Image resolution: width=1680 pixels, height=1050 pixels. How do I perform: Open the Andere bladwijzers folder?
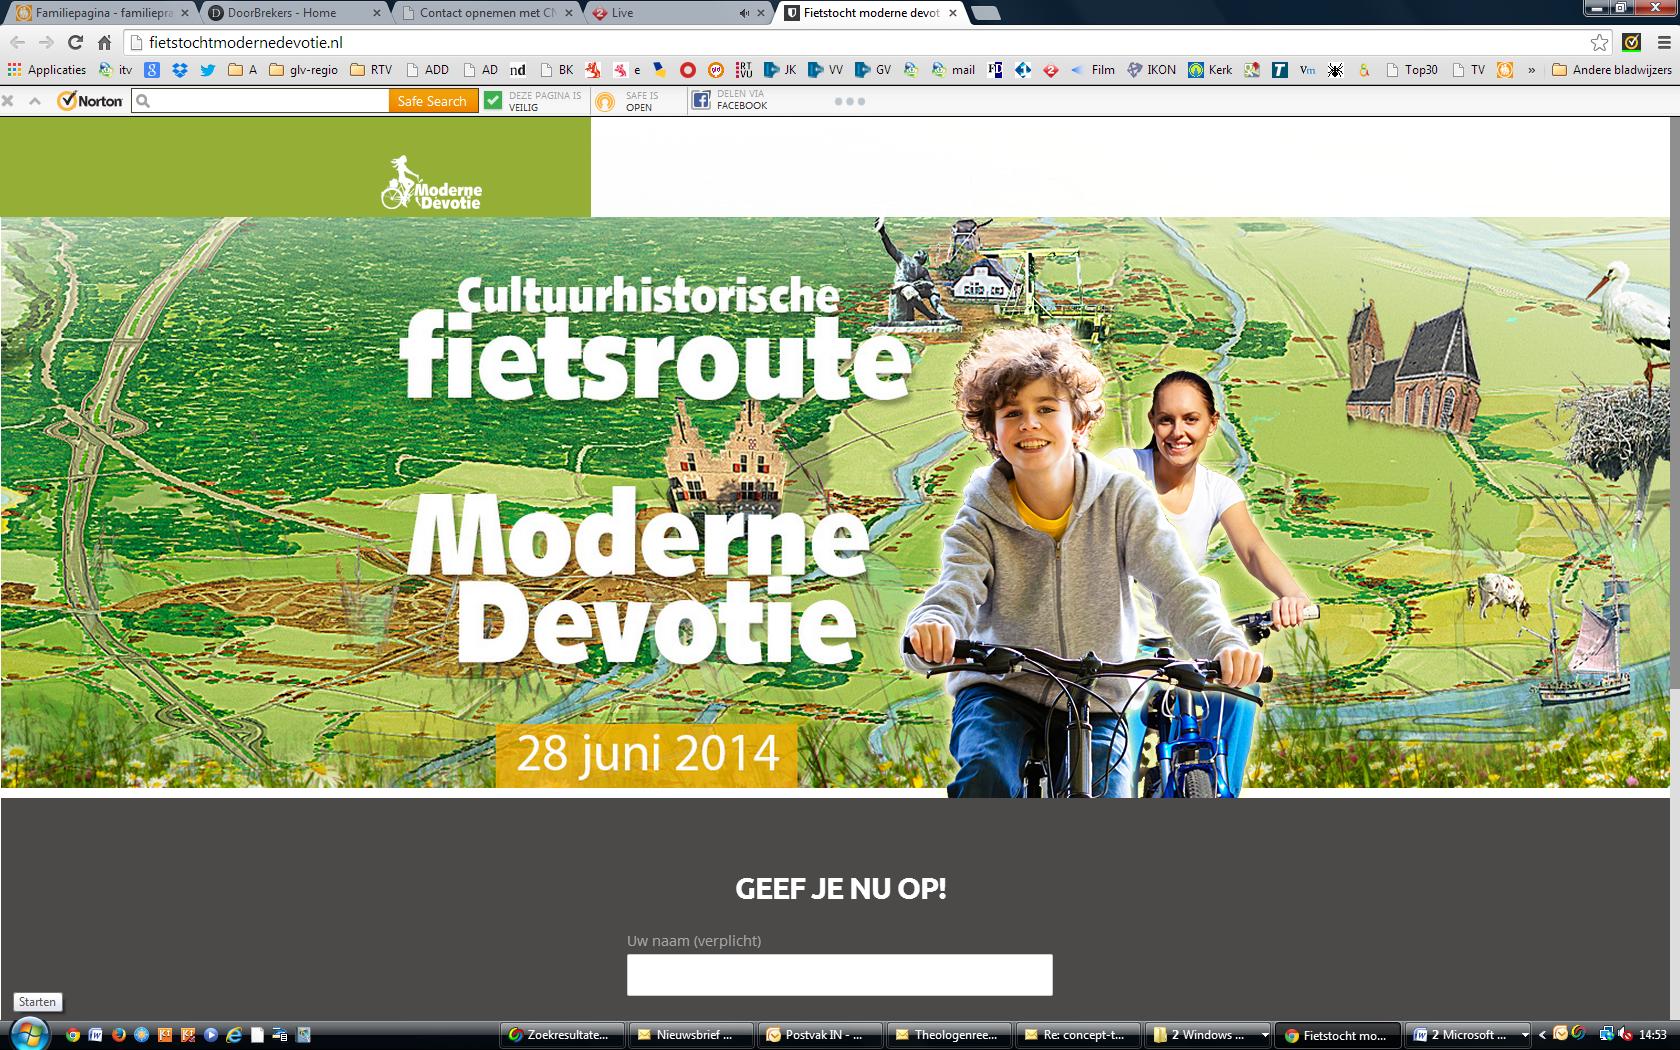tap(1611, 70)
